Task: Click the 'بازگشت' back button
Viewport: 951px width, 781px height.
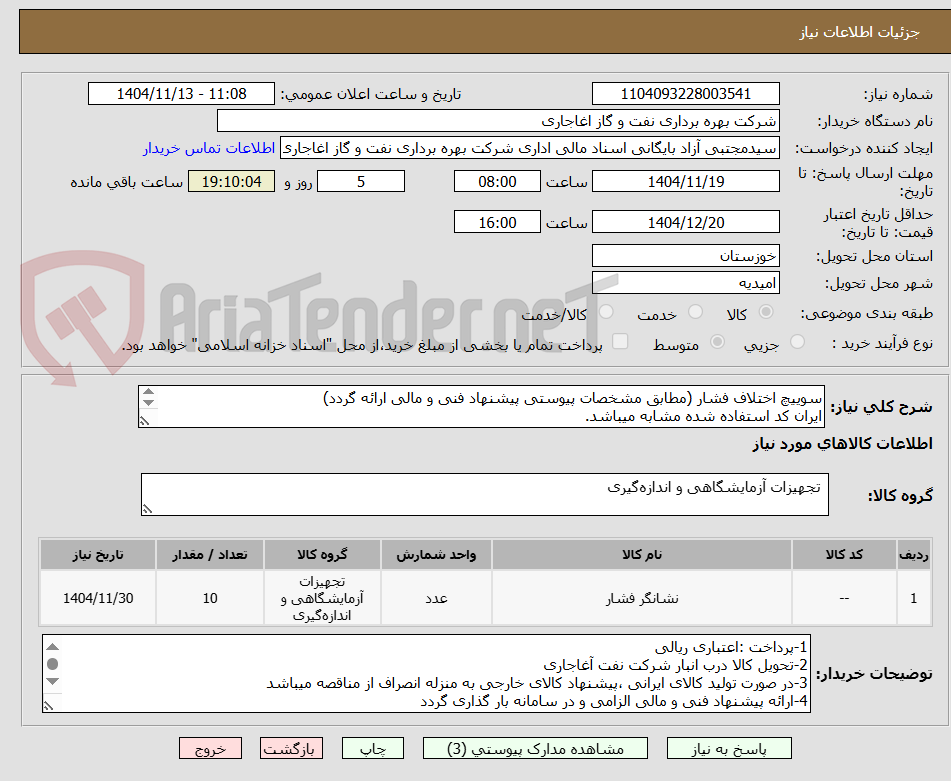Action: (x=291, y=748)
